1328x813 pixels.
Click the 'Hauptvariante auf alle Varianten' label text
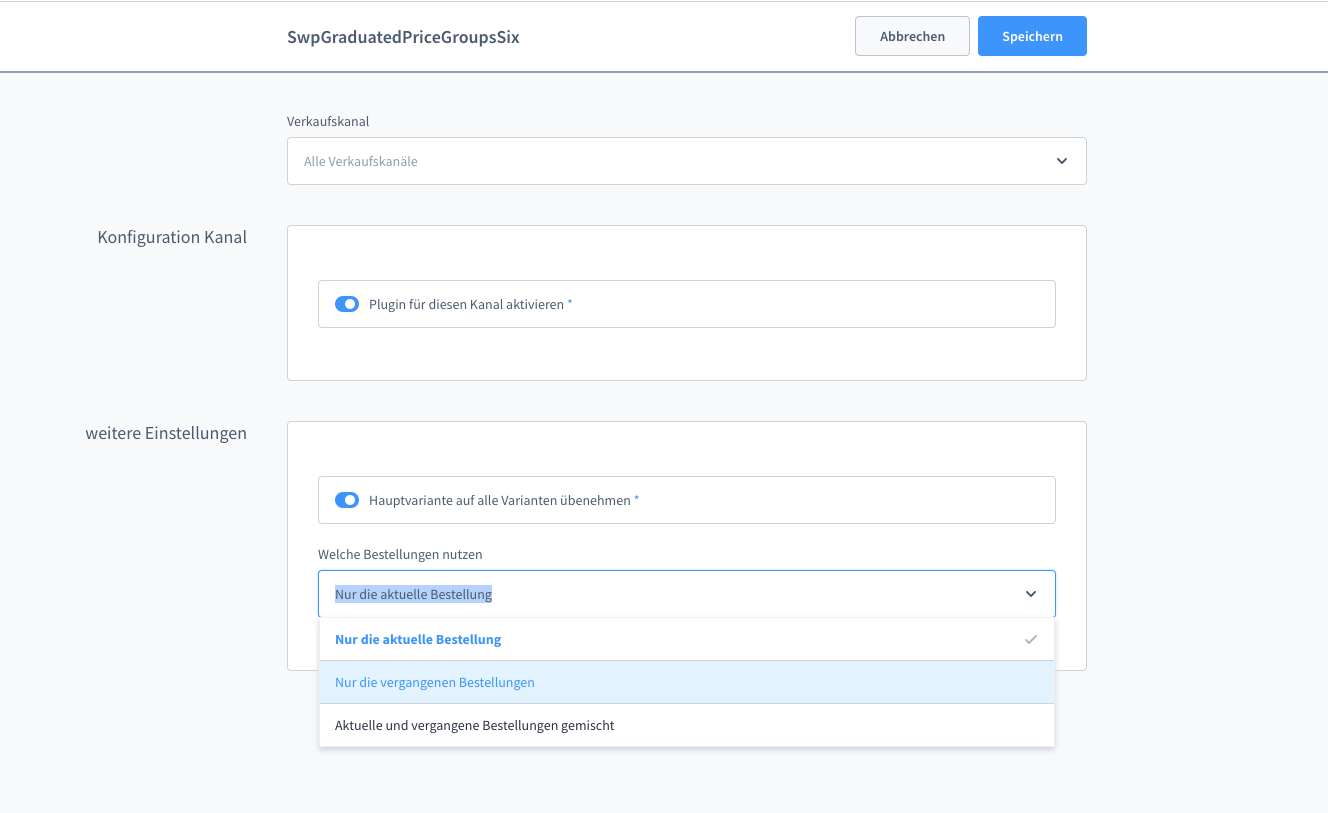(x=499, y=500)
